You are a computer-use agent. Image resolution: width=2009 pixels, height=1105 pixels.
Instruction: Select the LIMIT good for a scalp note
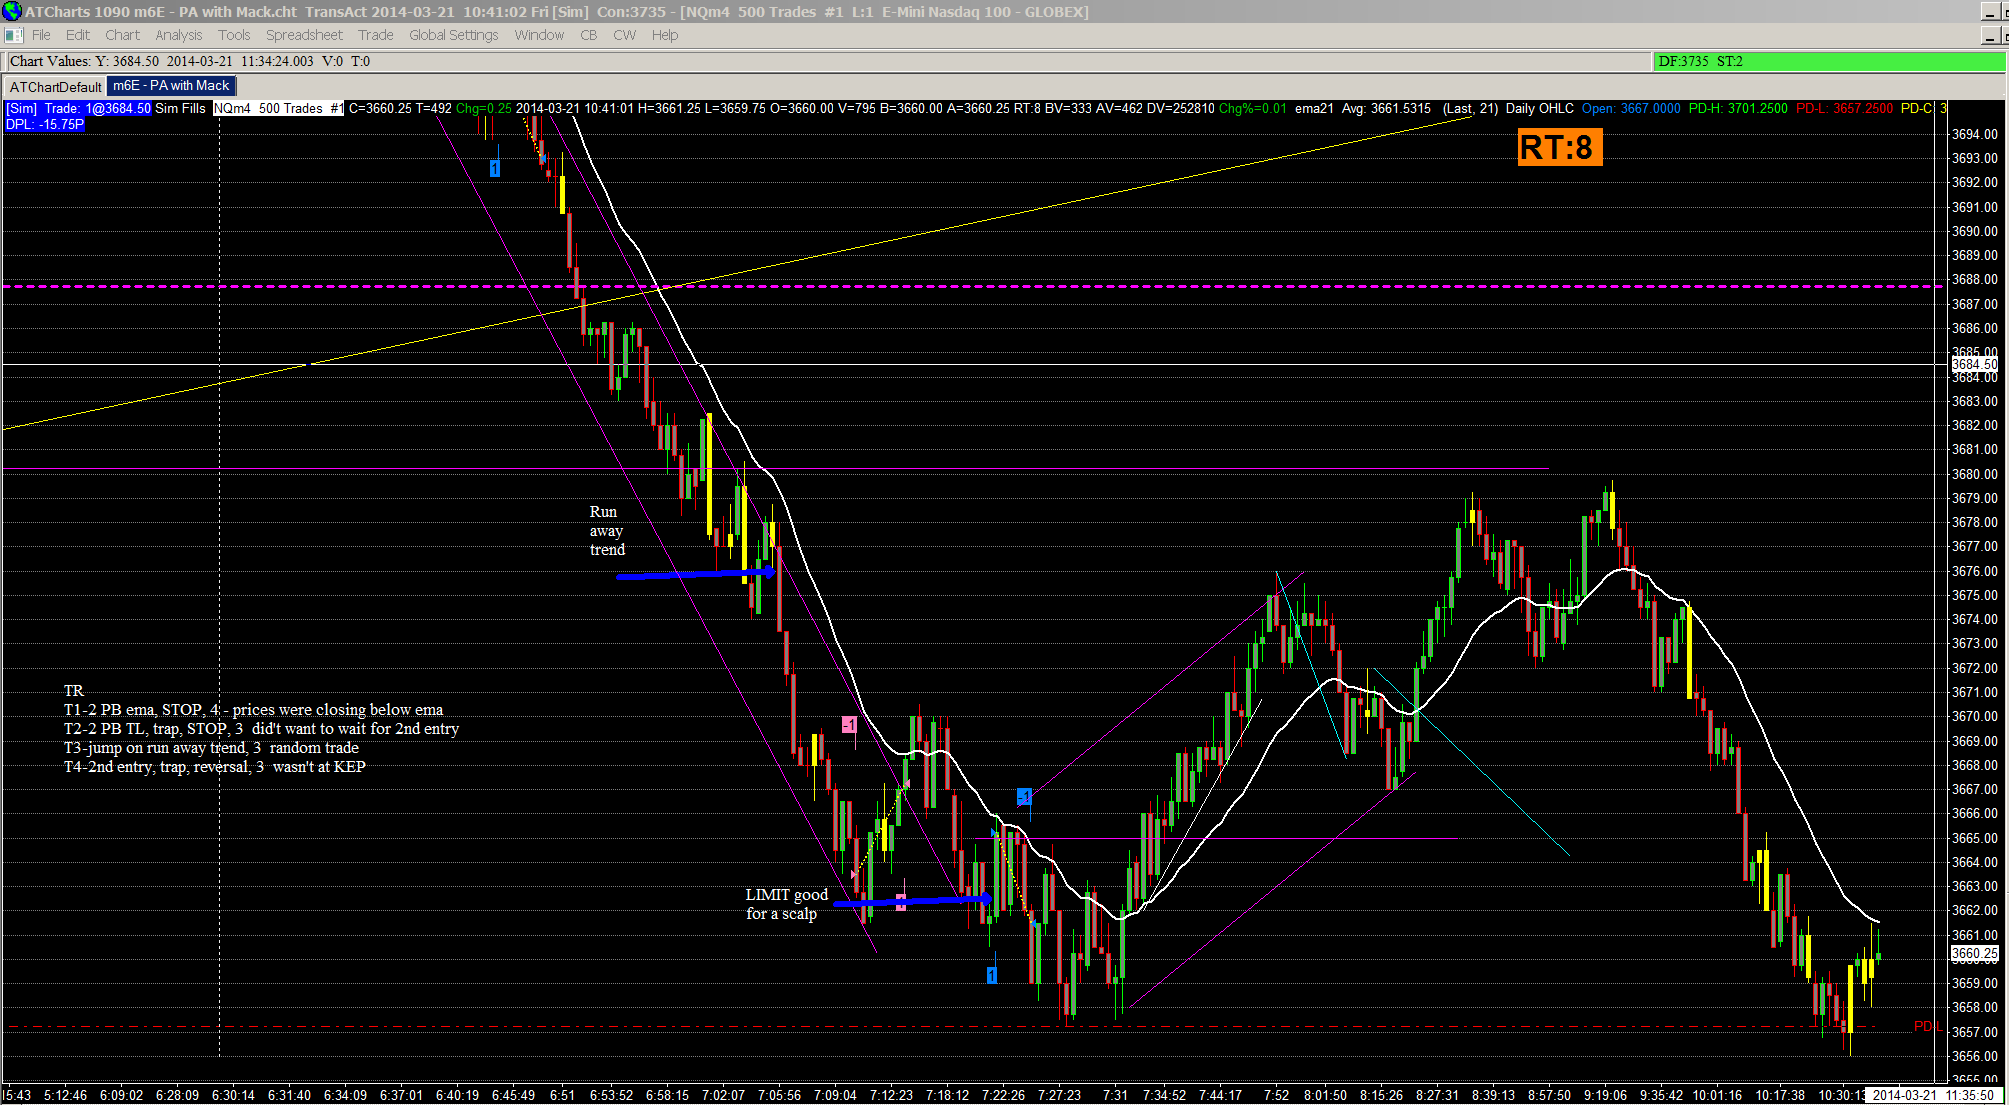(x=786, y=904)
